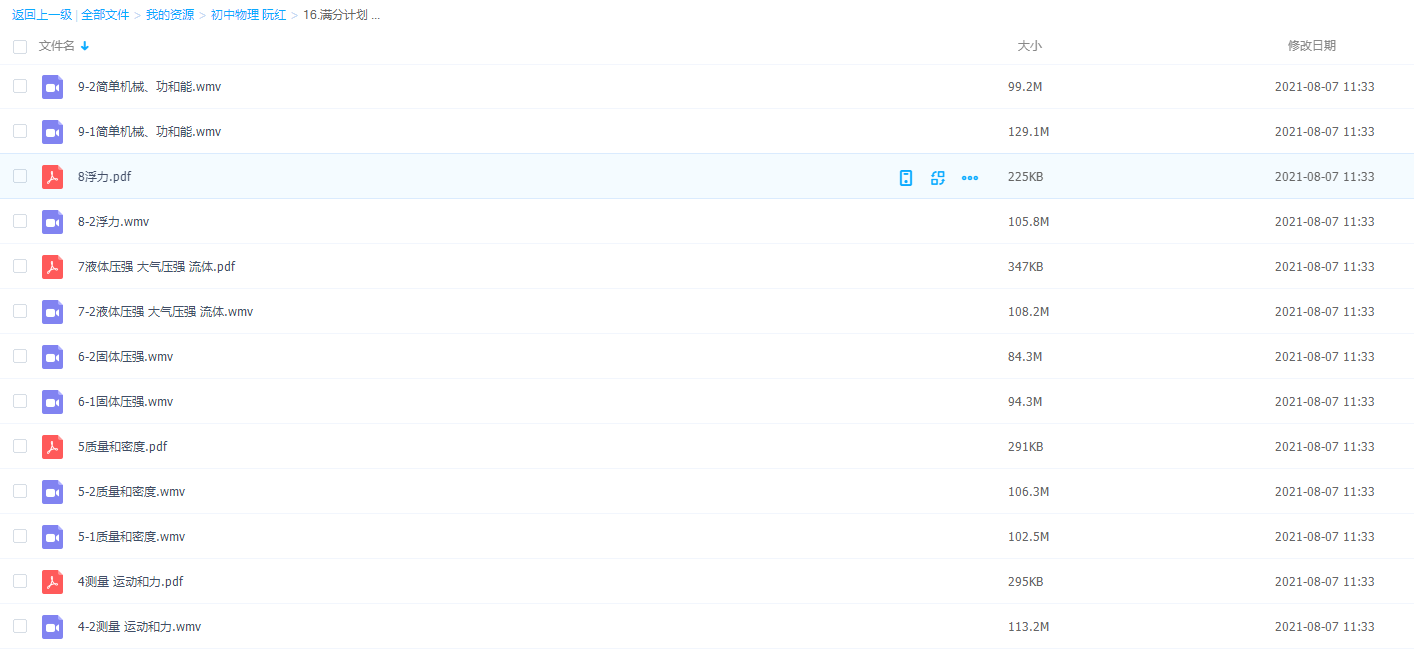This screenshot has width=1414, height=650.
Task: Sort files by the 修改日期 column header
Action: click(x=1311, y=46)
